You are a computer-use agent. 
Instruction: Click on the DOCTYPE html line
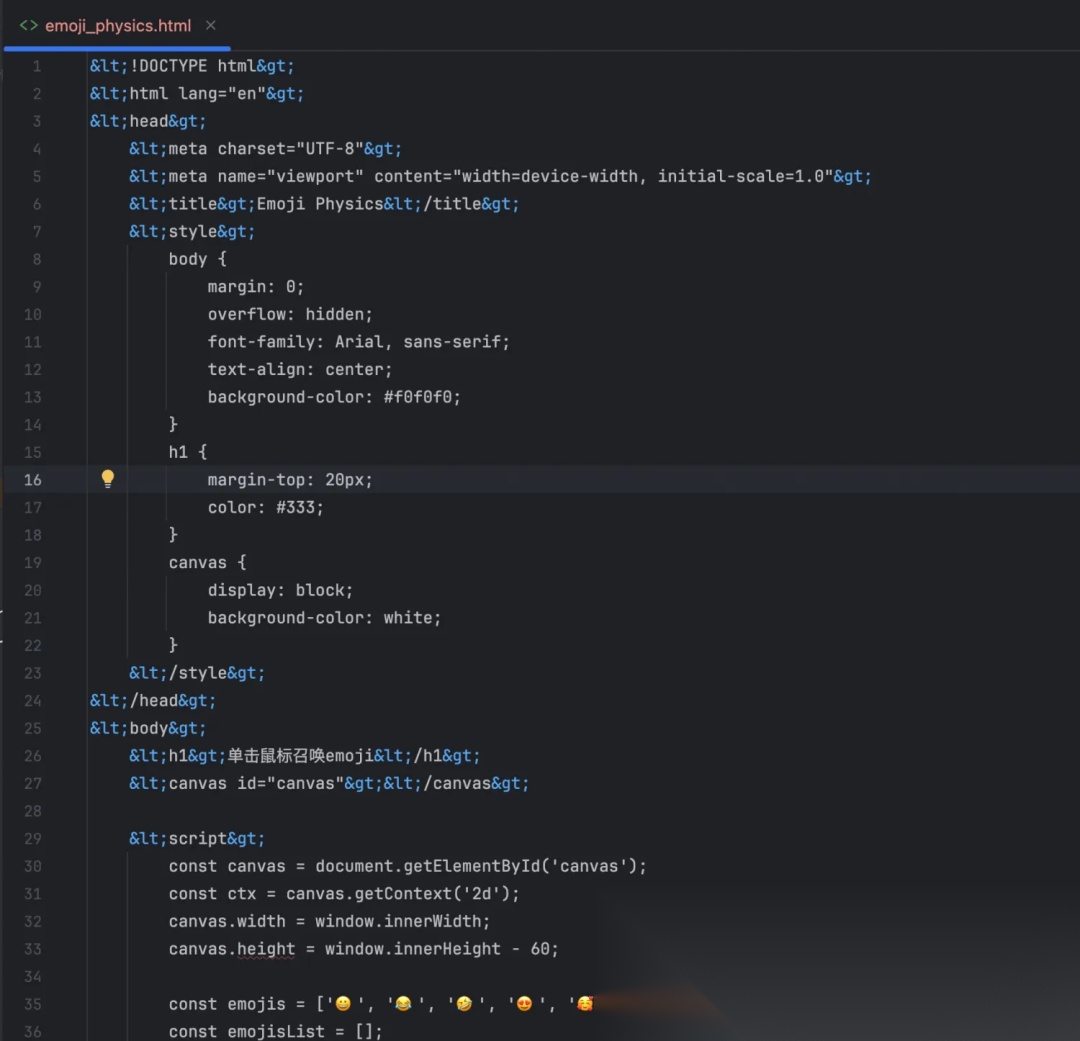(x=192, y=66)
